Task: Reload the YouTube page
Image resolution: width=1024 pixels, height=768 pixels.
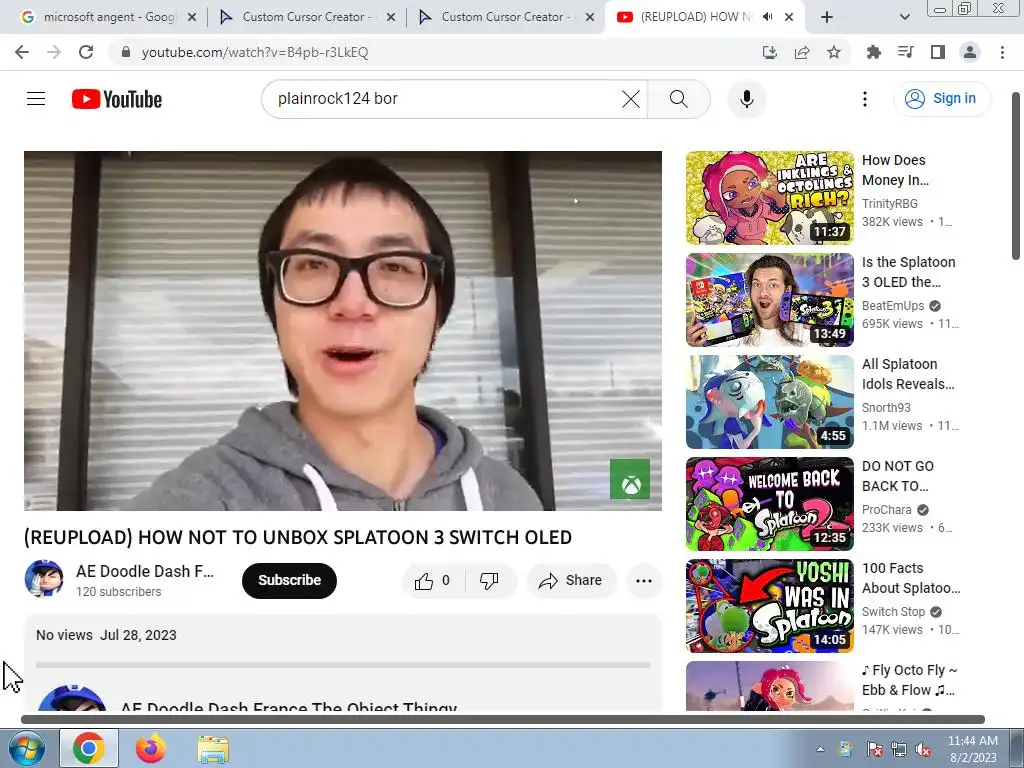Action: (86, 52)
